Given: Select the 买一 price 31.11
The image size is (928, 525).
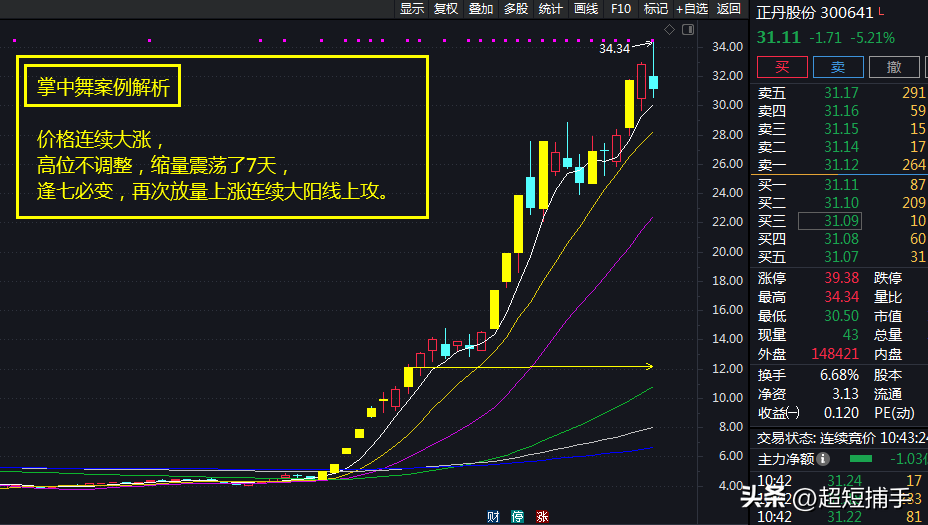Looking at the screenshot, I should [x=841, y=185].
